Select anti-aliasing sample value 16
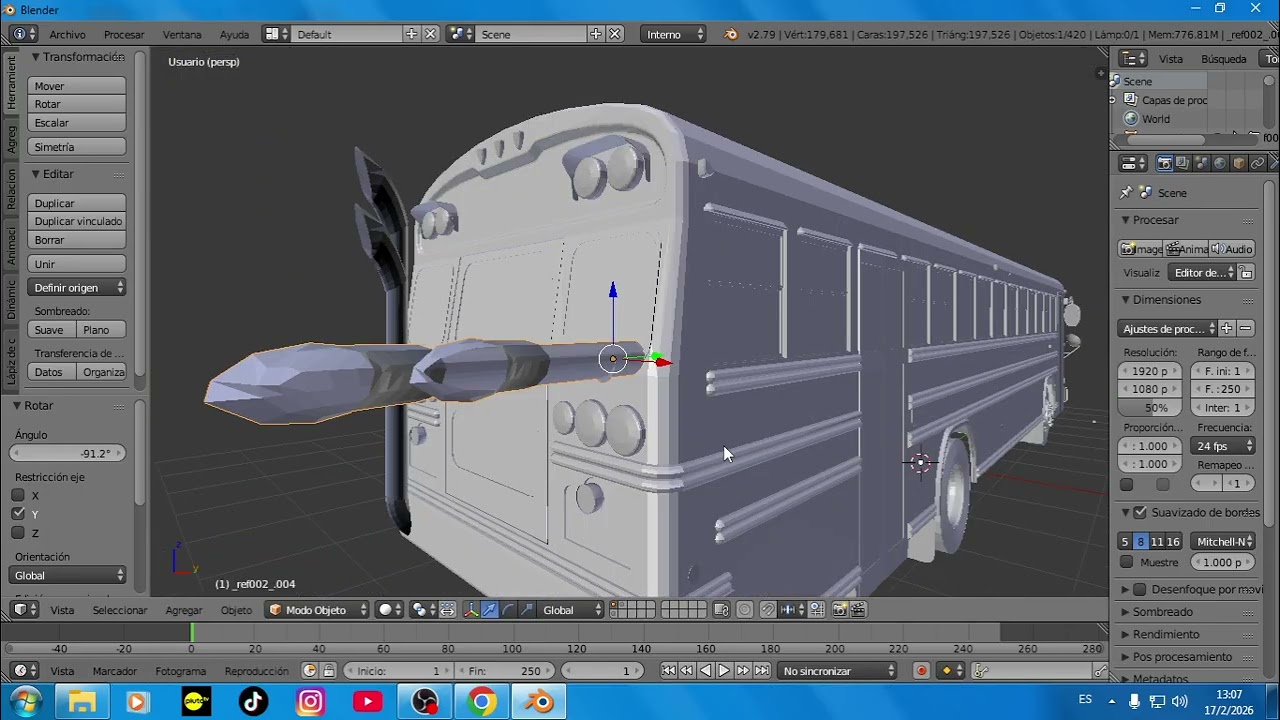Screen dimensions: 1280x720 point(1173,542)
